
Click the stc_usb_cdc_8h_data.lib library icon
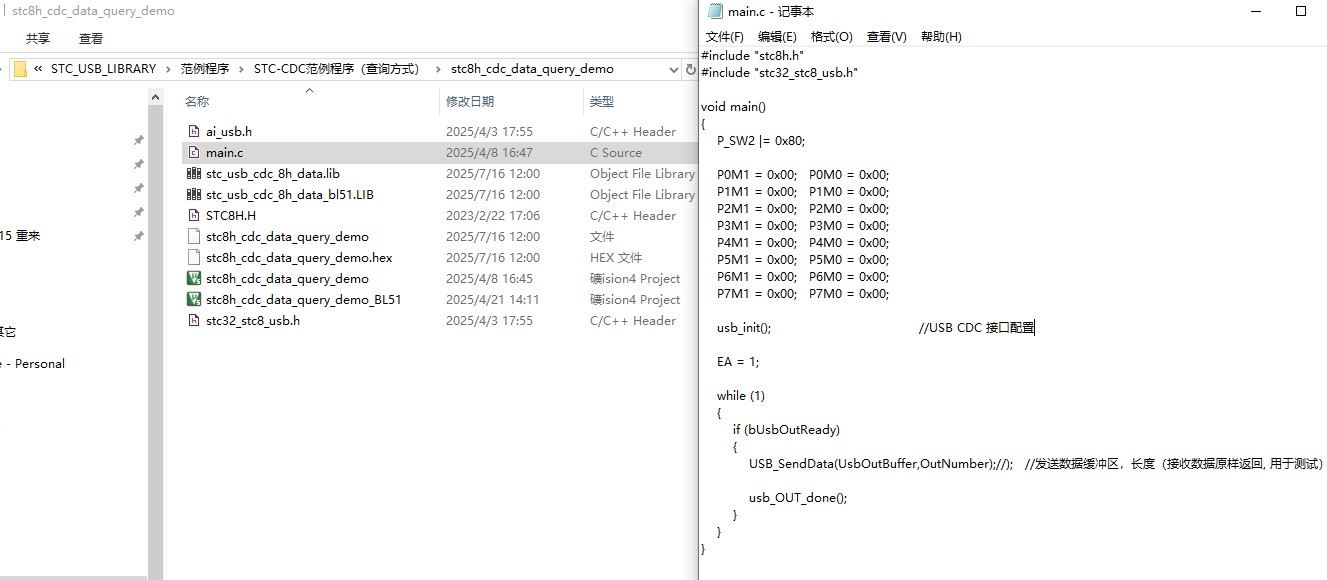click(194, 173)
